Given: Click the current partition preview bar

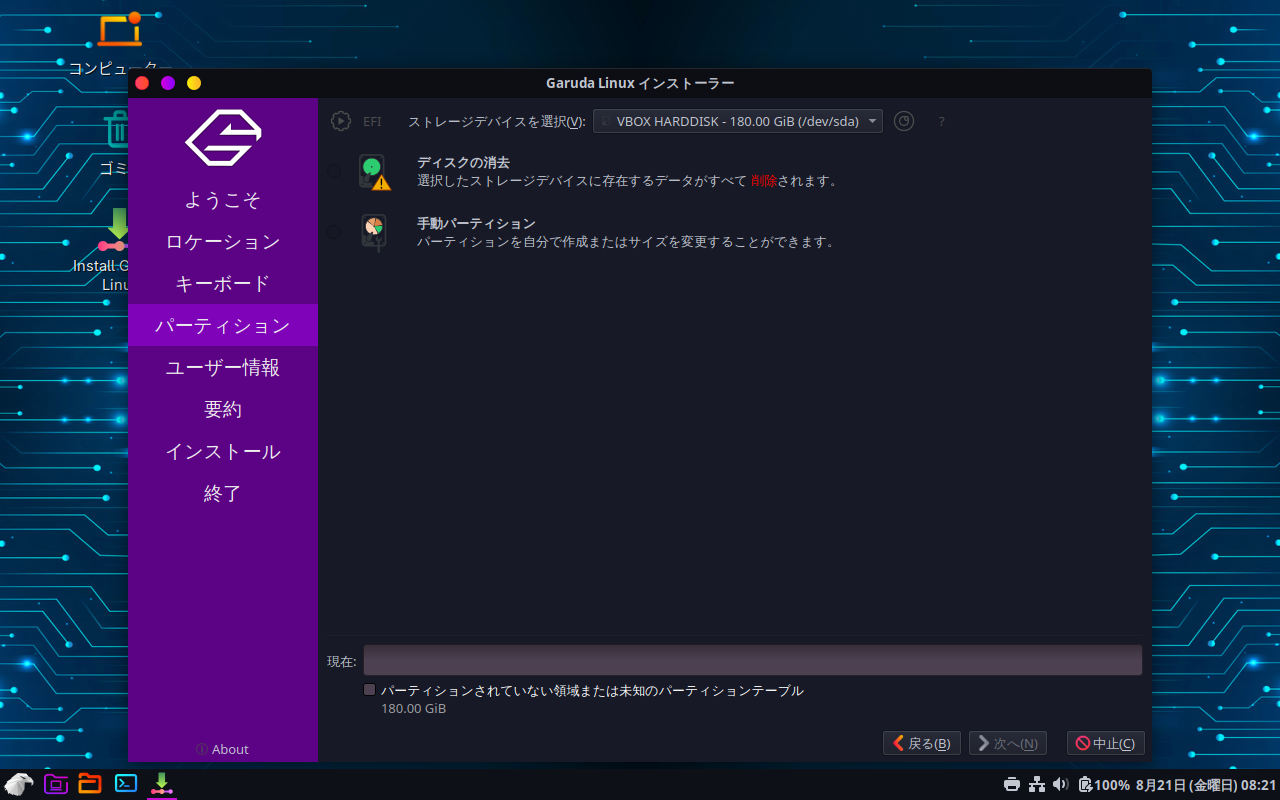Looking at the screenshot, I should [752, 660].
